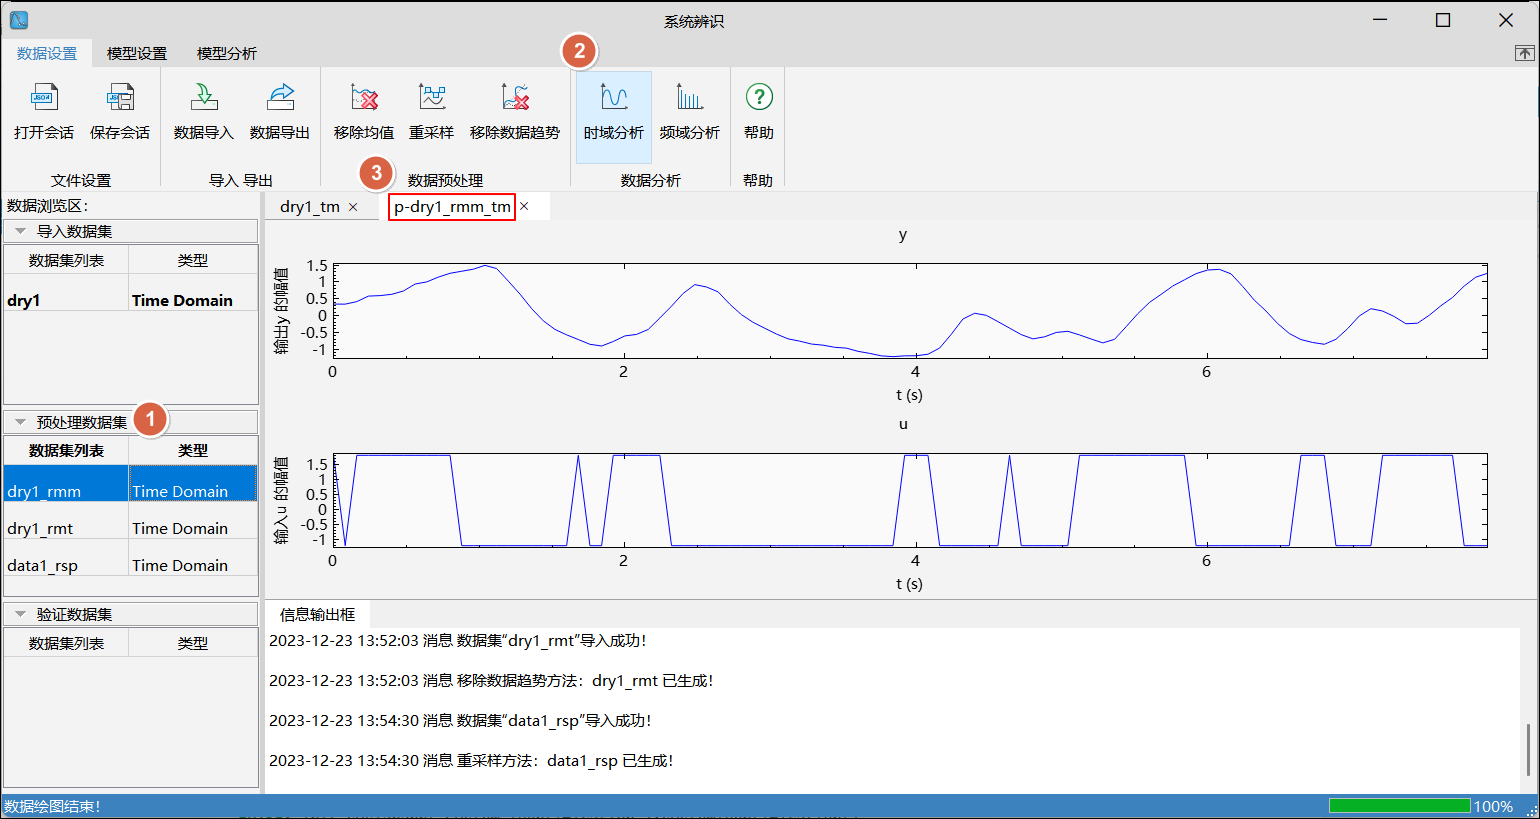Click the message output box scrollbar

tap(1528, 748)
